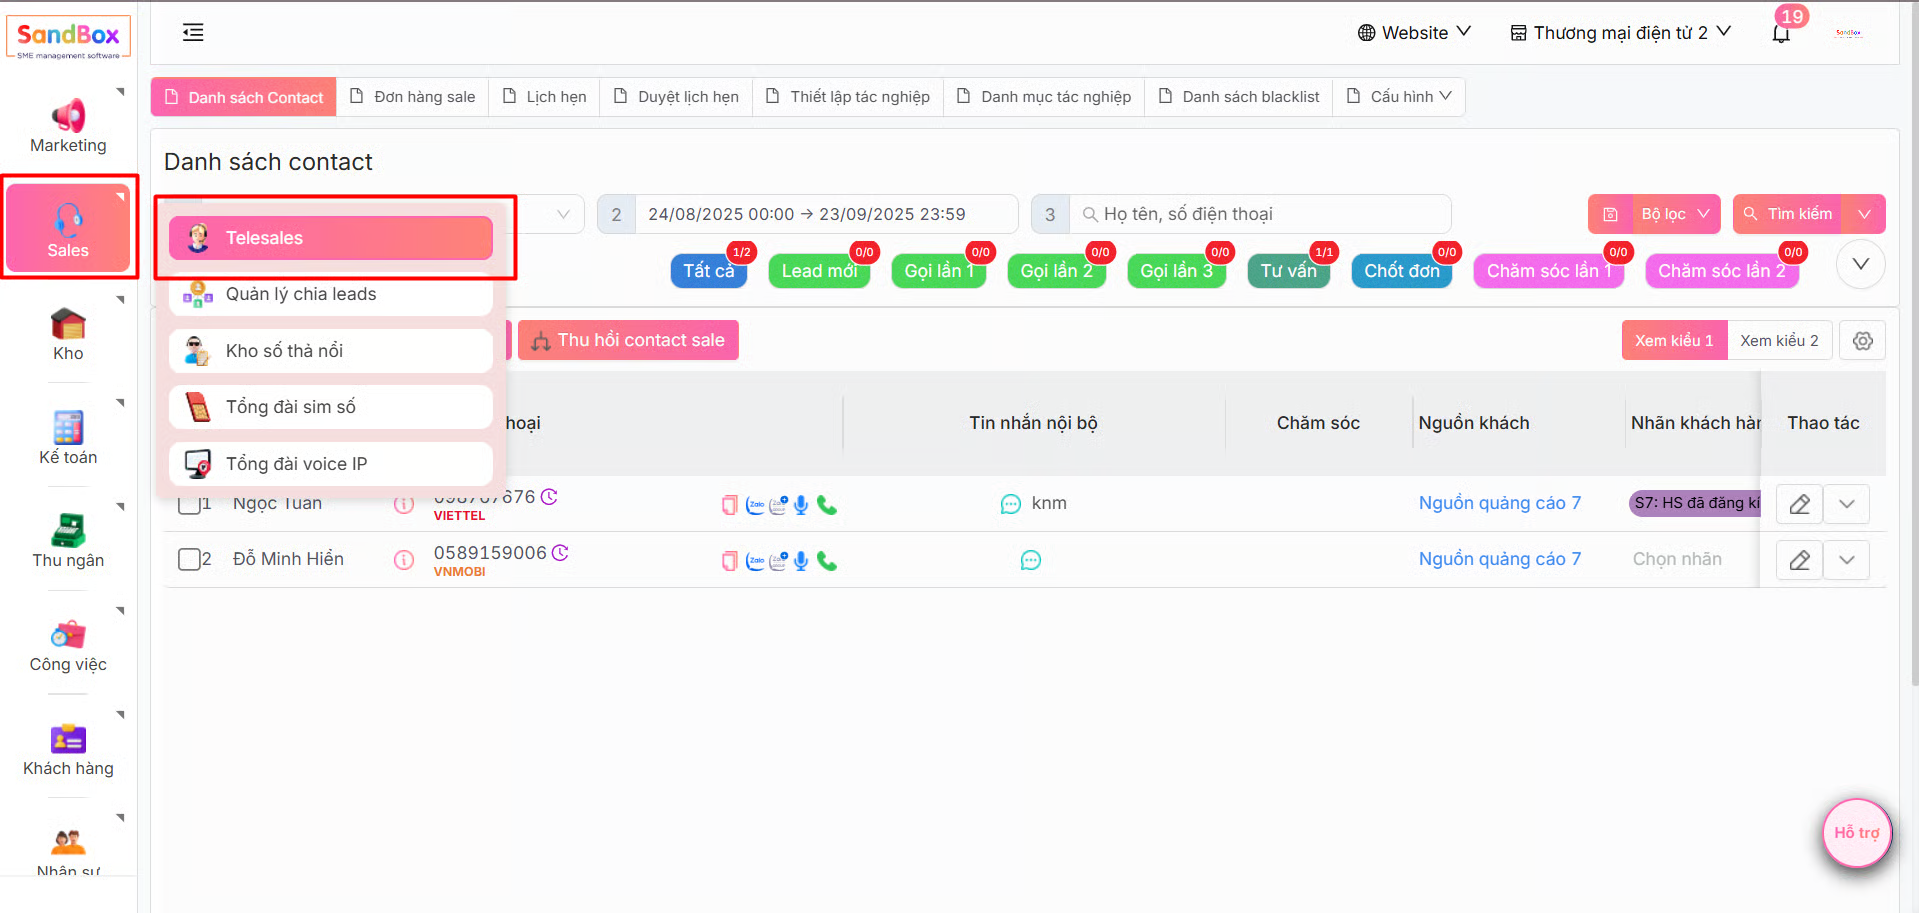The height and width of the screenshot is (913, 1919).
Task: Open the Kế toán accounting module
Action: (68, 438)
